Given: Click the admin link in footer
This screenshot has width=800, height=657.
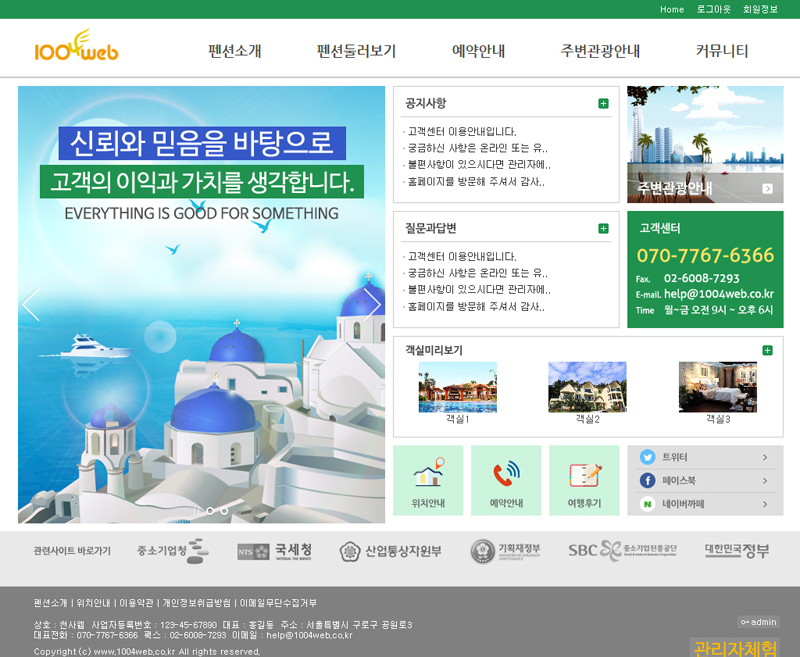Looking at the screenshot, I should click(758, 622).
